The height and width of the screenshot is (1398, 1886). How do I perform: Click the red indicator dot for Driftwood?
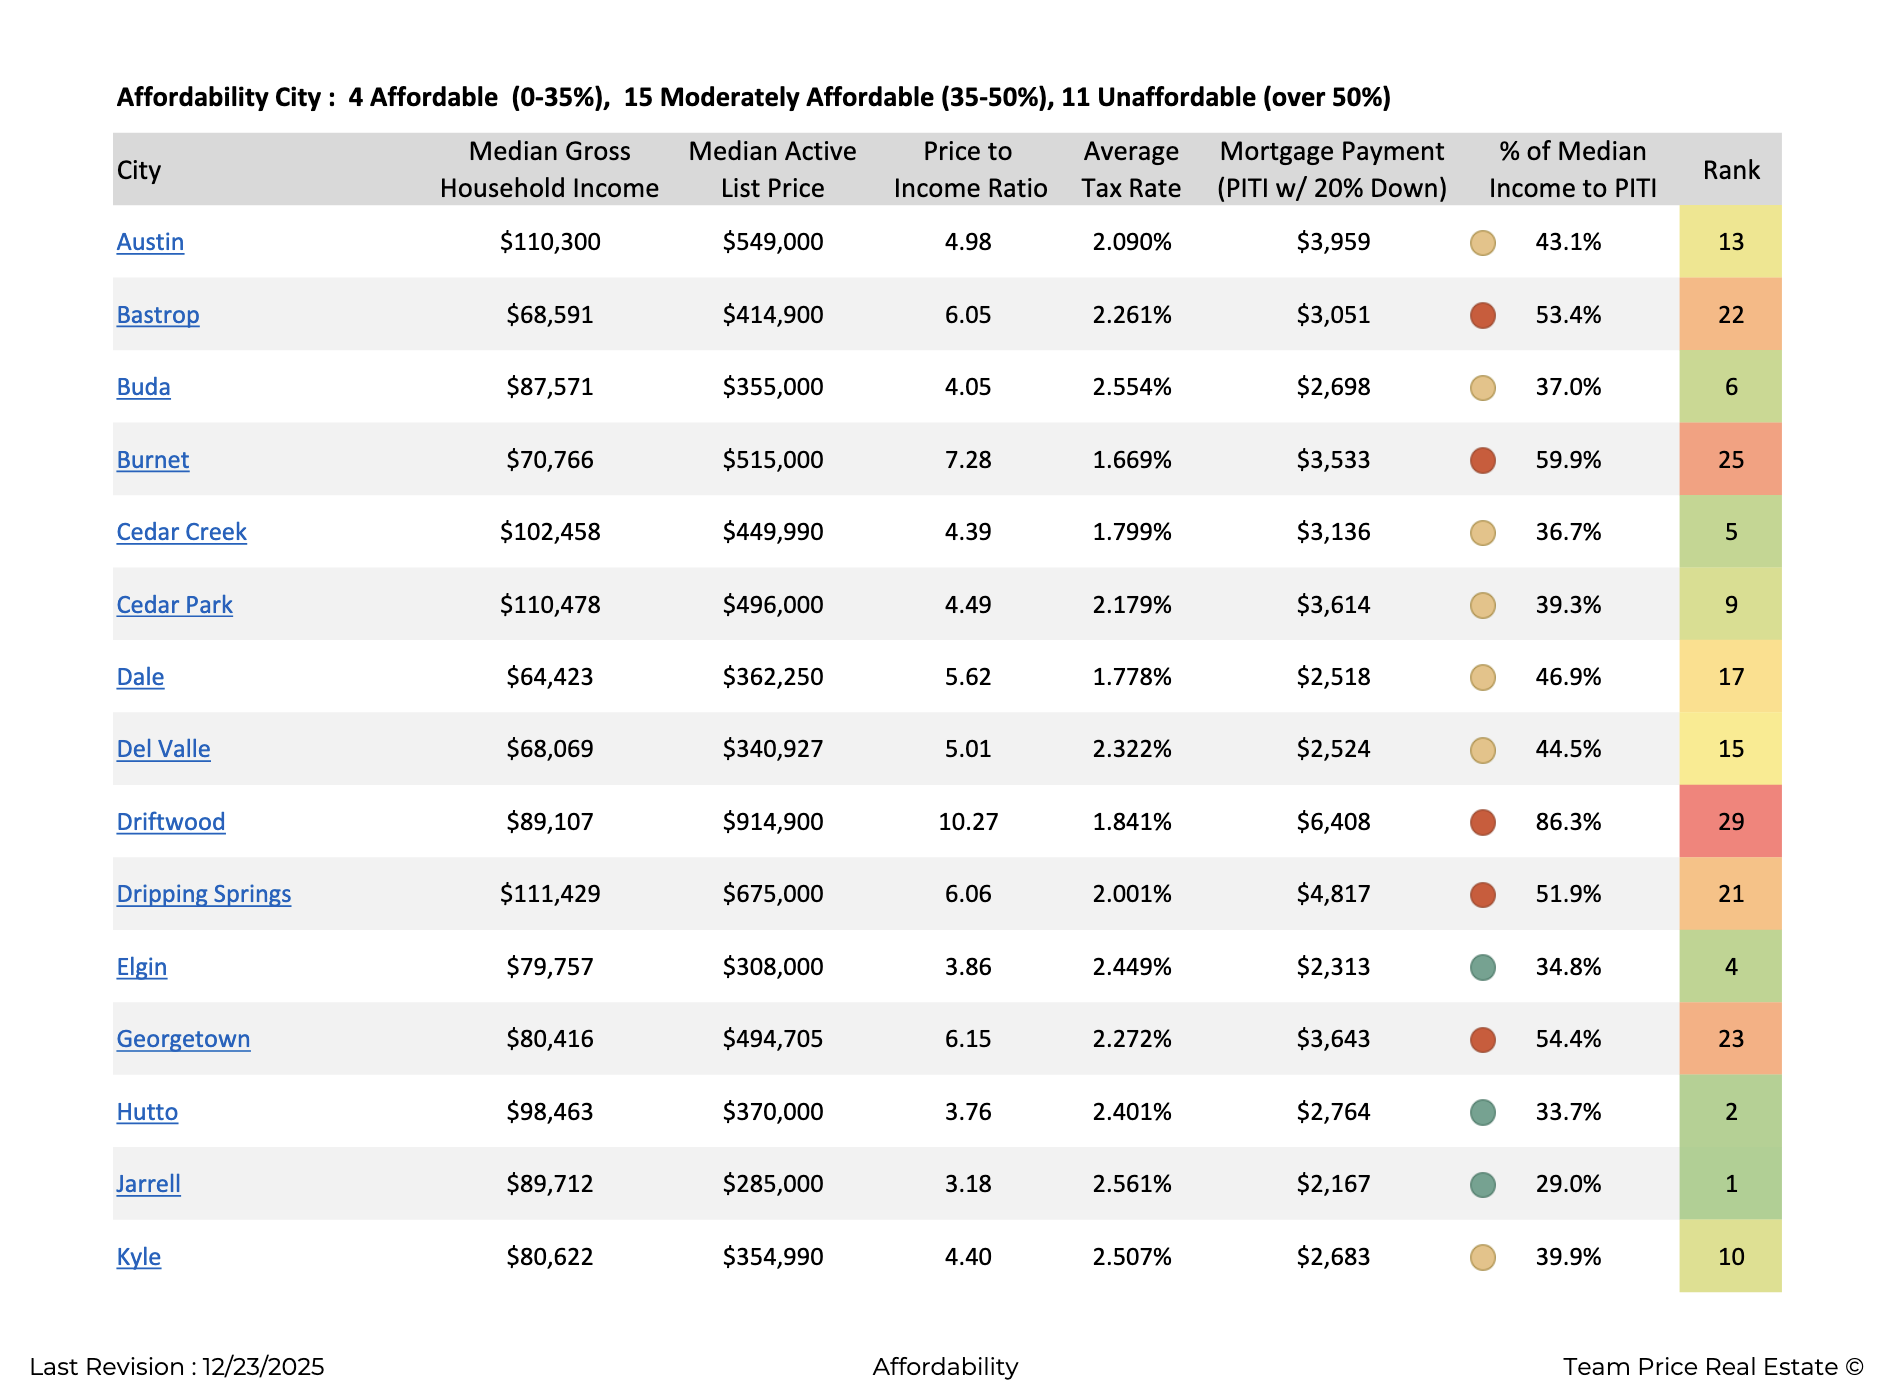click(x=1482, y=822)
